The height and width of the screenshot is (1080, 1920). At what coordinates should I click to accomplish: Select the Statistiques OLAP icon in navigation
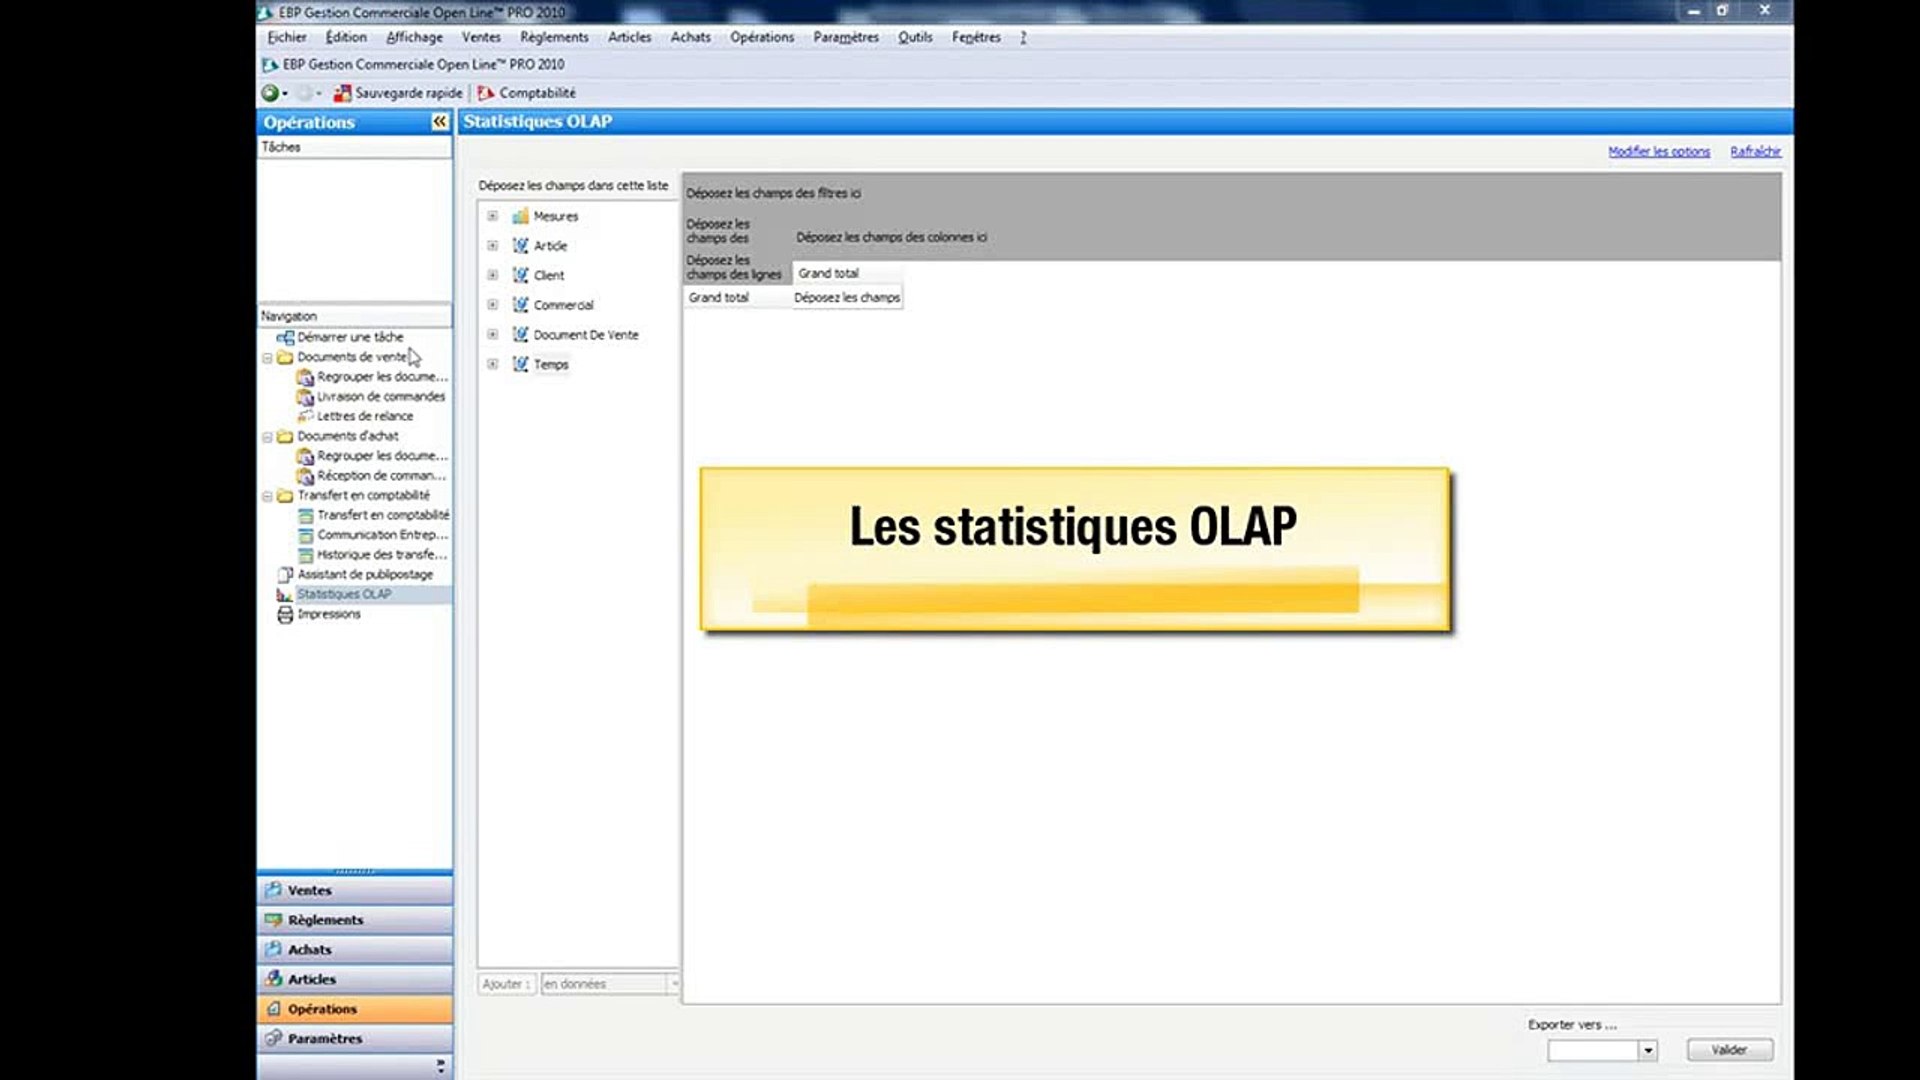284,593
